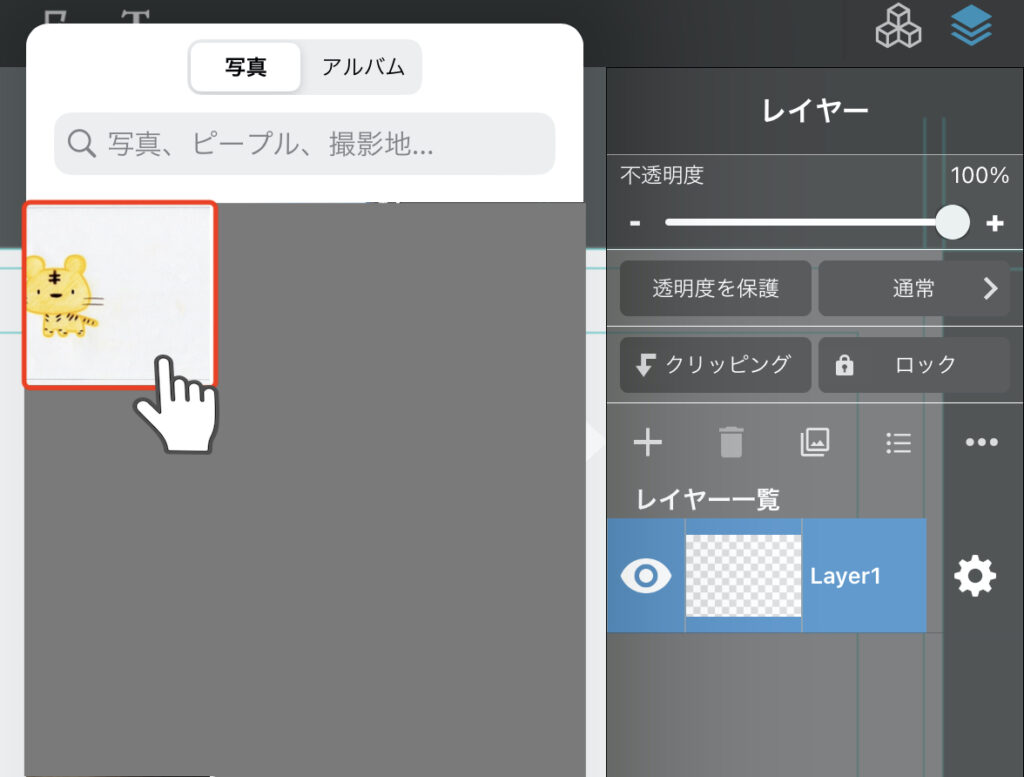1024x777 pixels.
Task: Open more layer options ellipsis
Action: 981,442
